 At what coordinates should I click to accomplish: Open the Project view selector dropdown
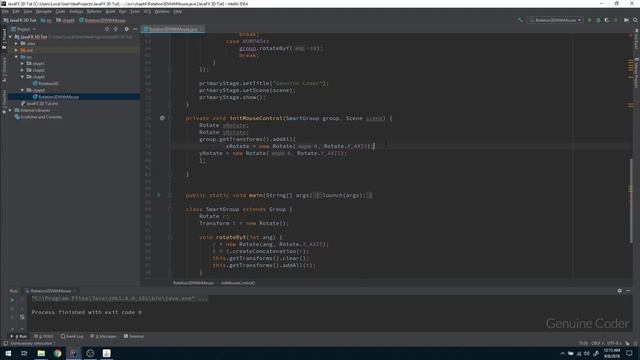[x=24, y=29]
